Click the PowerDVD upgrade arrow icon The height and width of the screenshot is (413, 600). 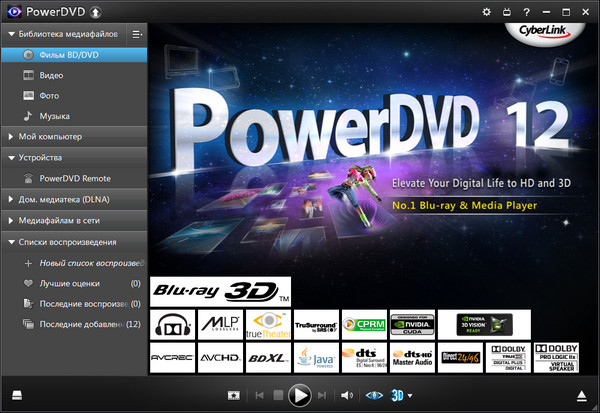click(94, 12)
